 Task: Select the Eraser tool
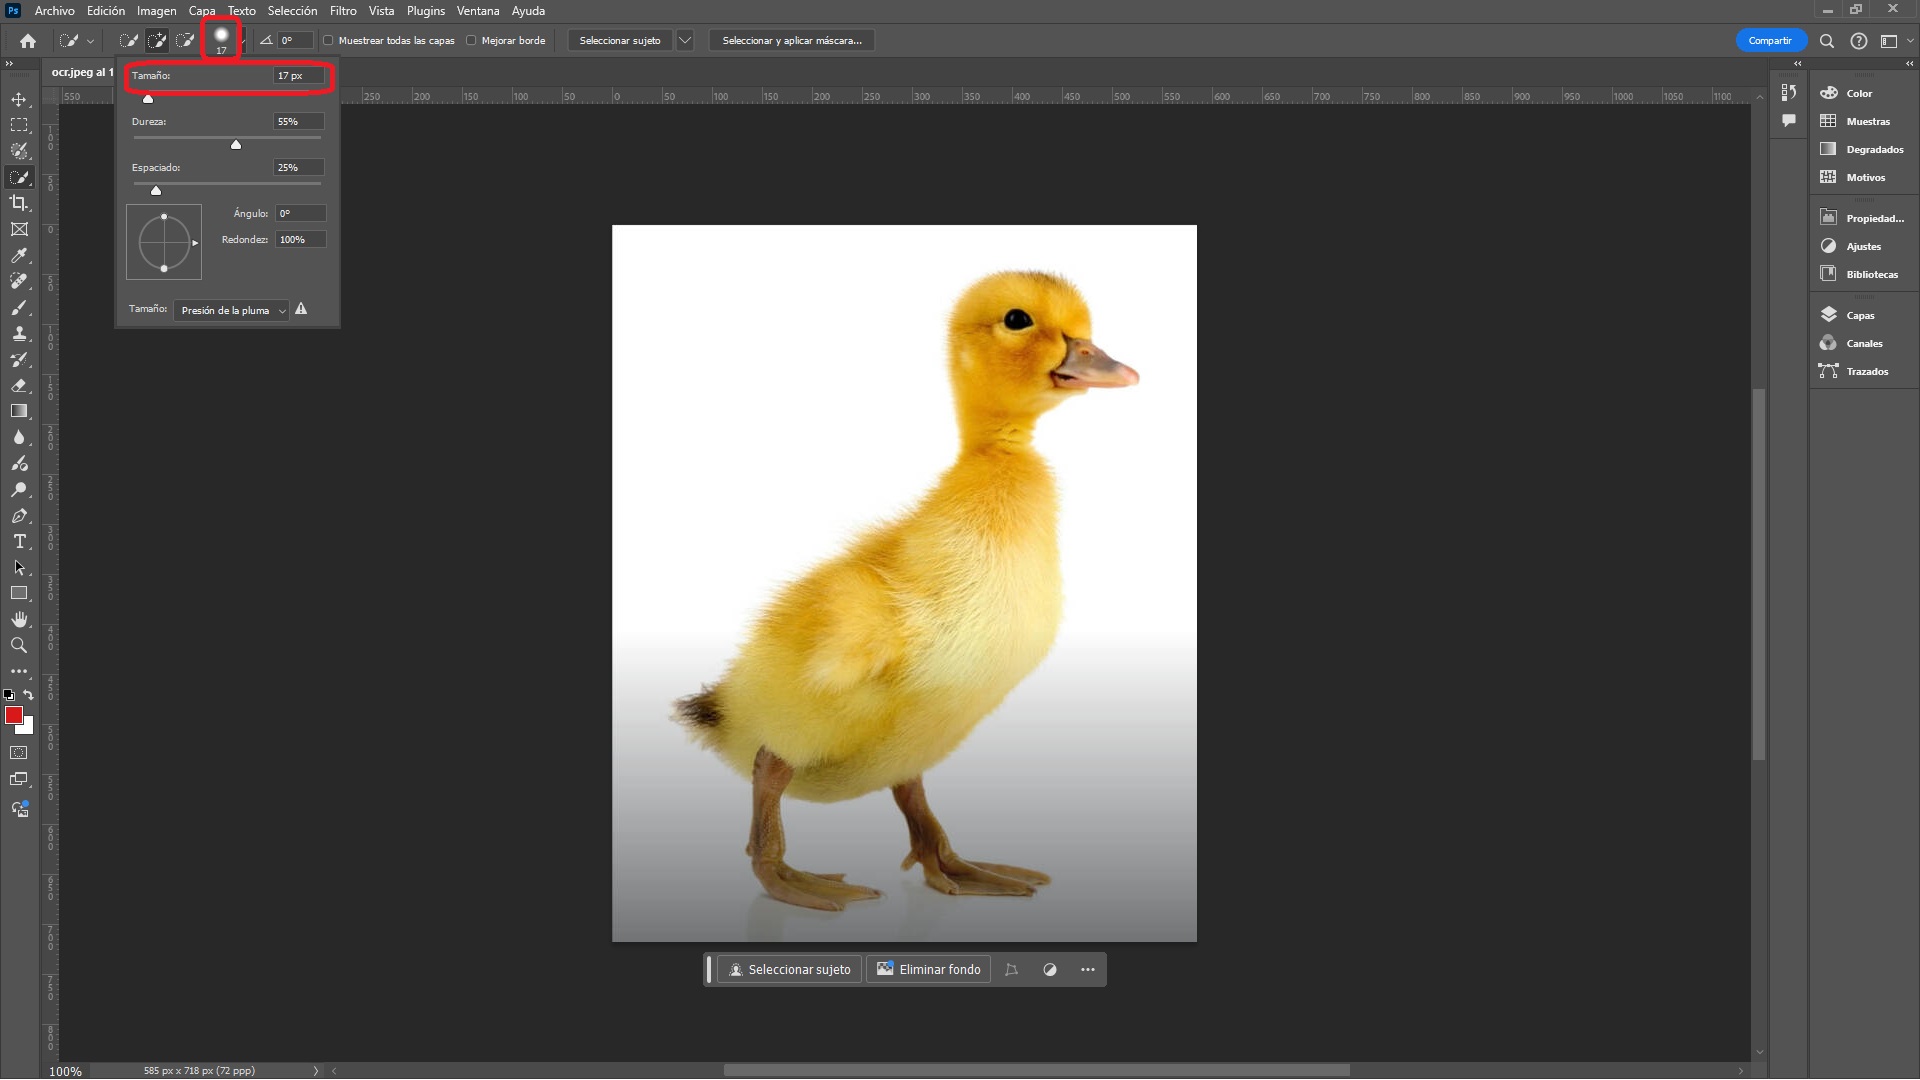point(19,385)
